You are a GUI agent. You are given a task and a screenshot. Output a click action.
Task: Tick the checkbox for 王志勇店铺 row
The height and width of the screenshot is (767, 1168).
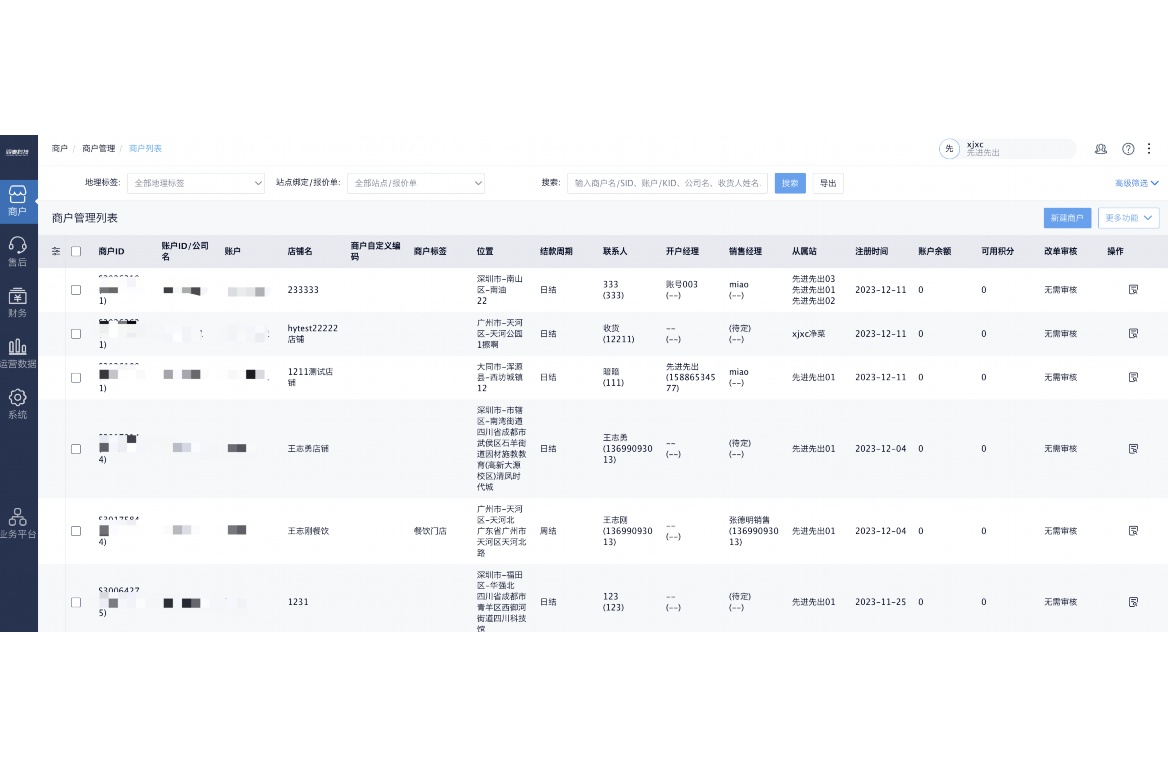[x=76, y=449]
